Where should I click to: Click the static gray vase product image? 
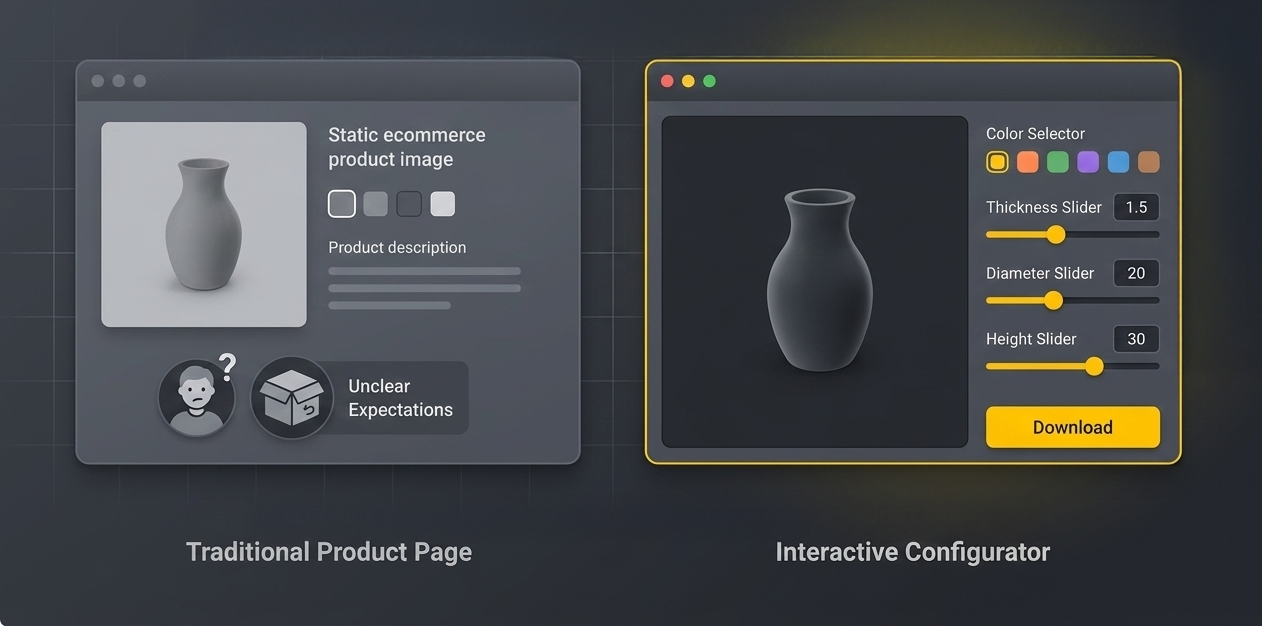pos(204,224)
